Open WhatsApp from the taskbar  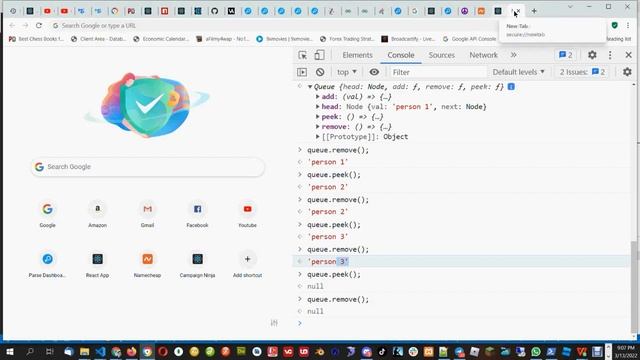pyautogui.click(x=536, y=351)
